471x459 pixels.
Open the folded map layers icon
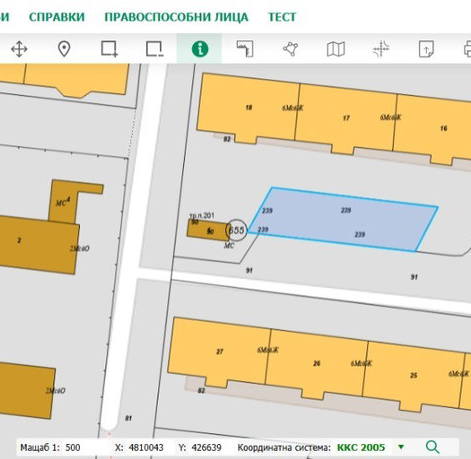pos(336,49)
